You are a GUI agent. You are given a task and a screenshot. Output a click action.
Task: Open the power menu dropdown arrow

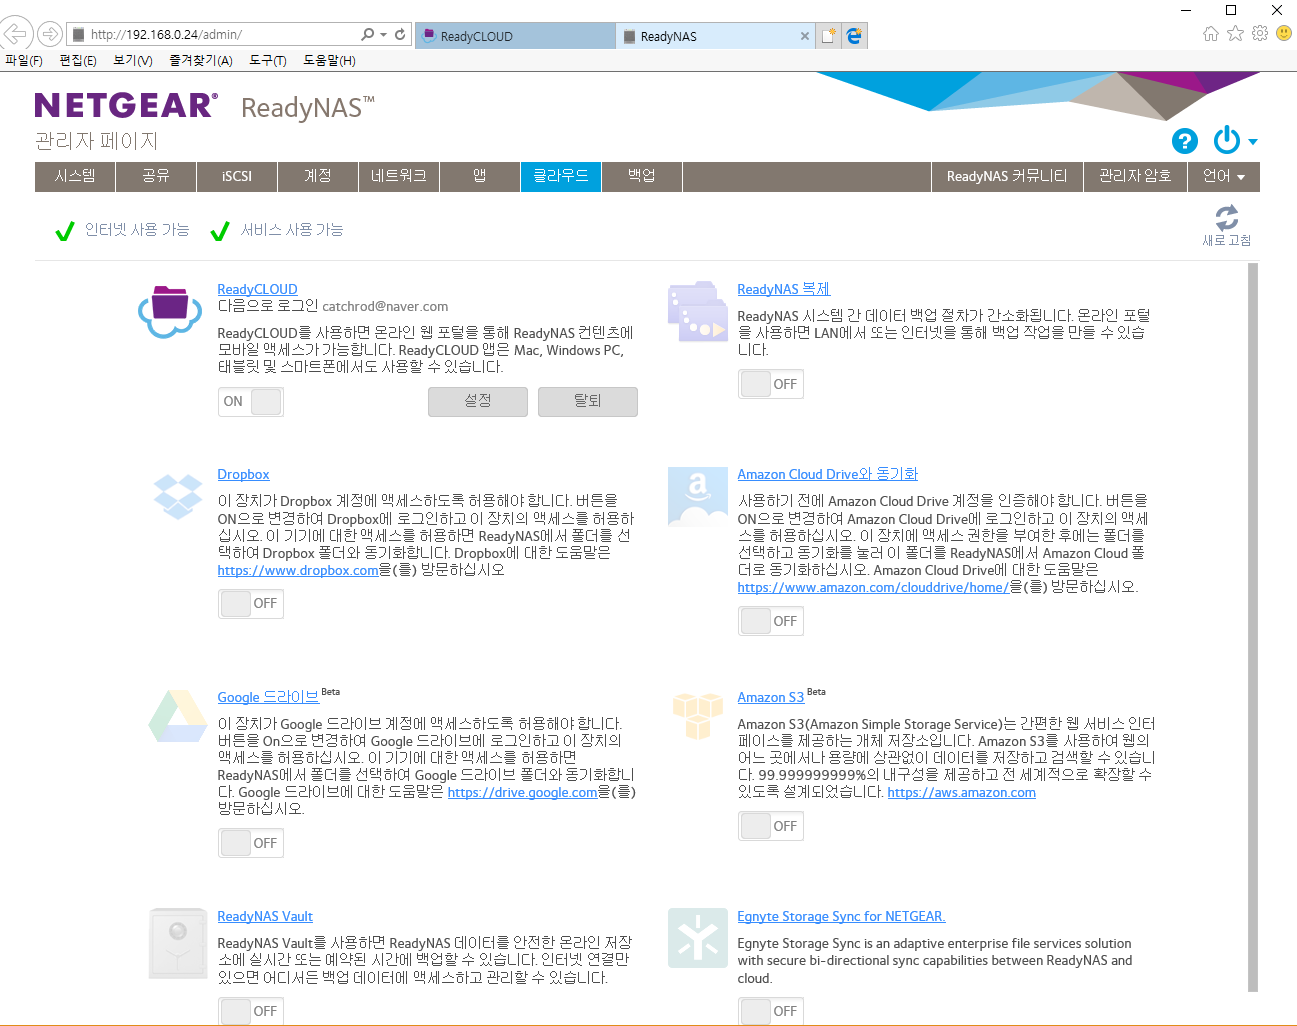[1253, 142]
